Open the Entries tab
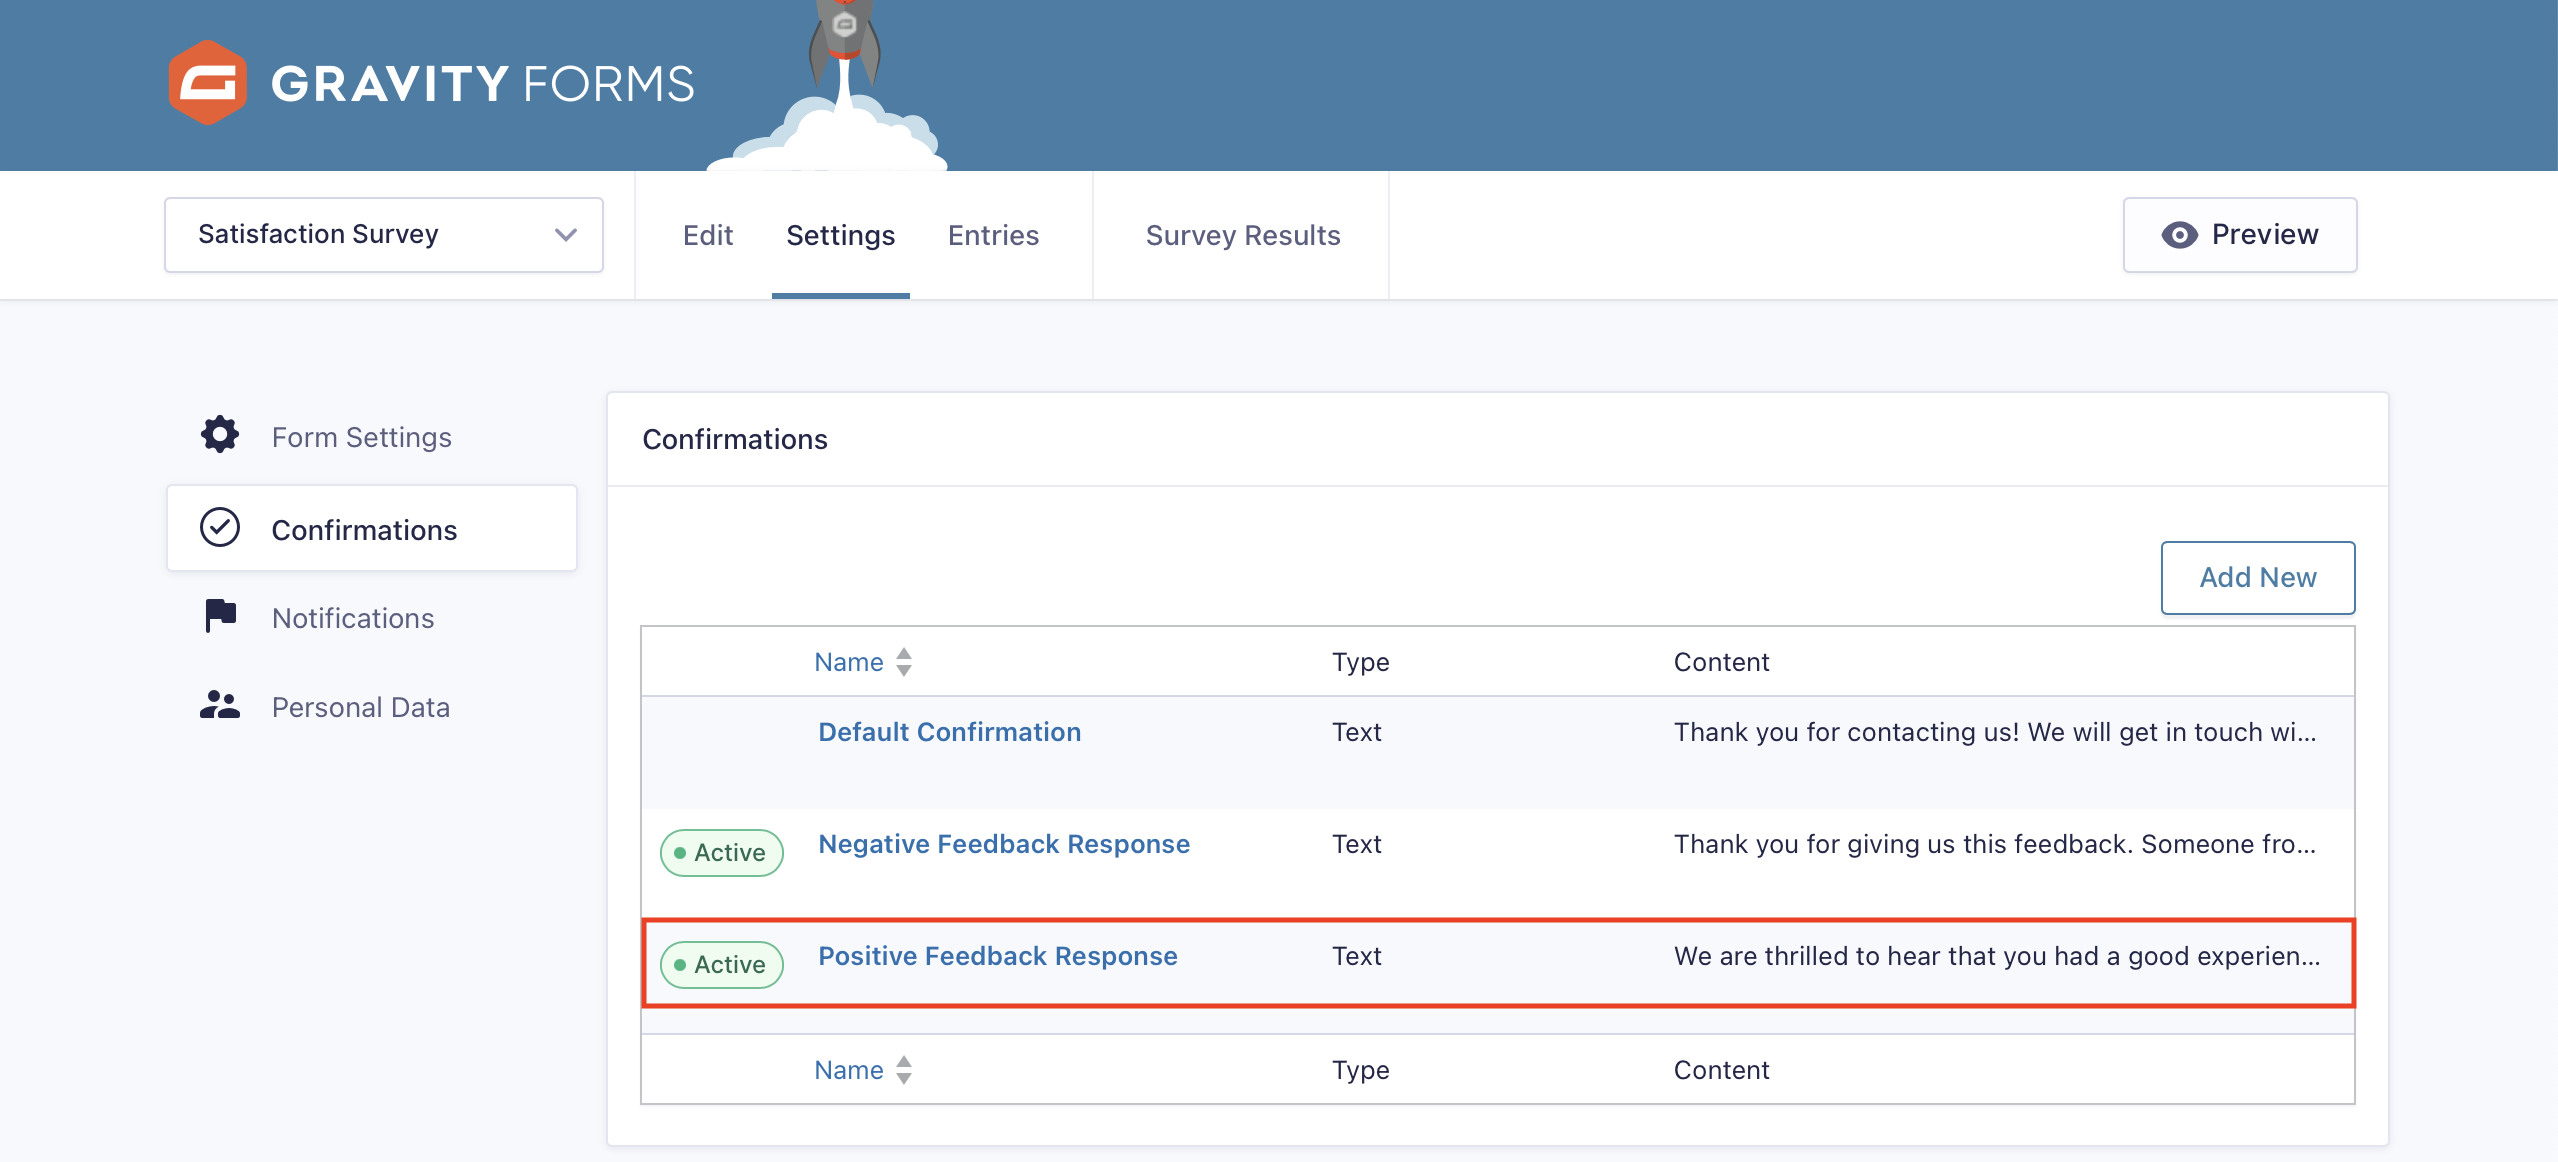2558x1162 pixels. (994, 235)
